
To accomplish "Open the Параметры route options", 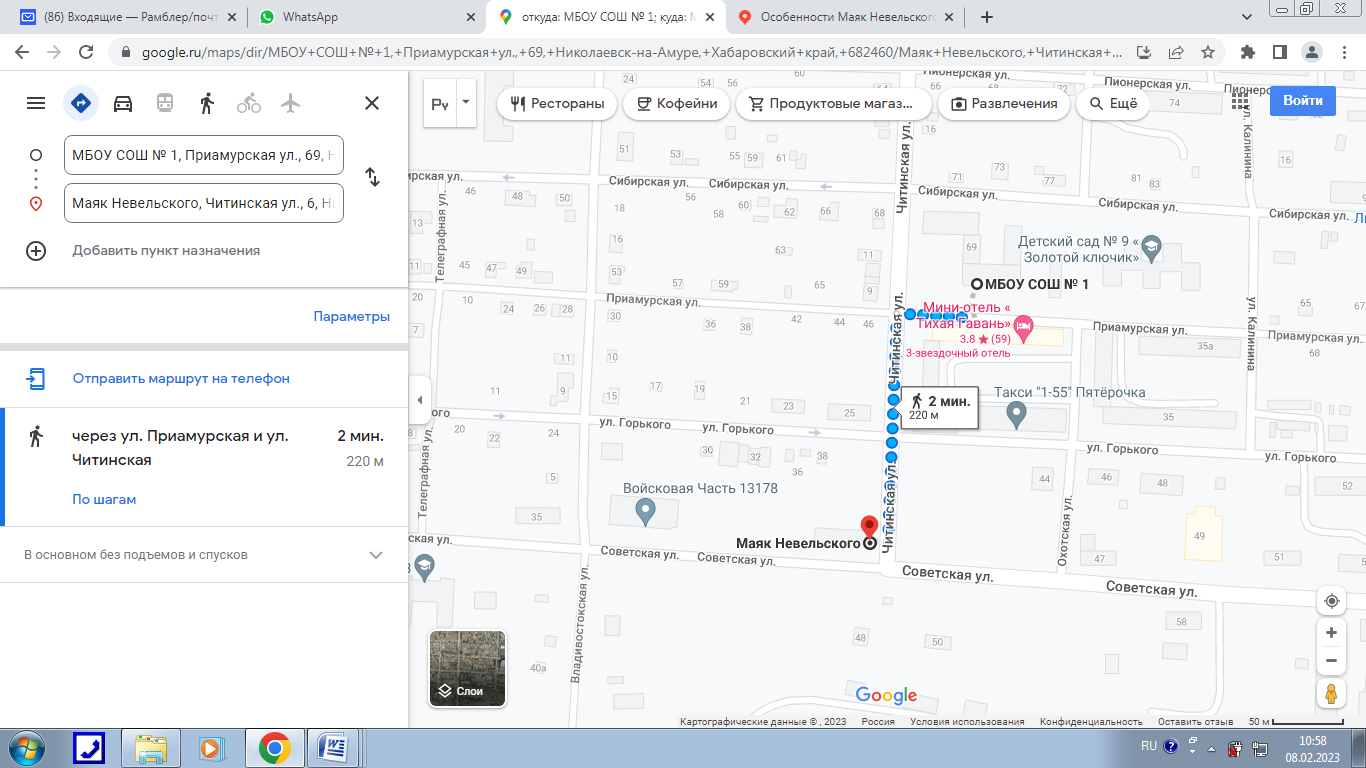I will coord(351,317).
